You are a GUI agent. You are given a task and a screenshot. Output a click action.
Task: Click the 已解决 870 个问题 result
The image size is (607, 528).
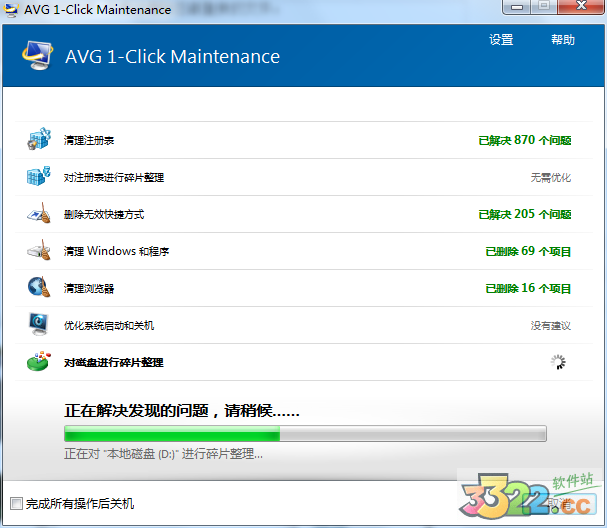(x=525, y=140)
